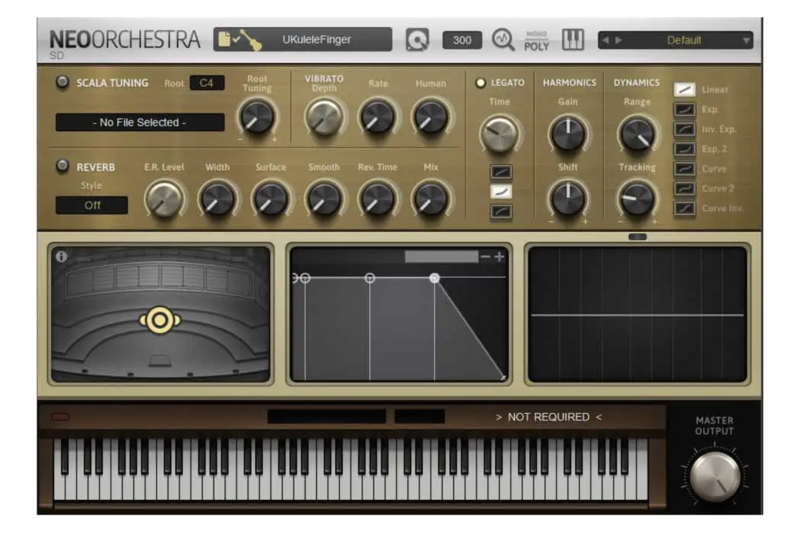Open the Reverb Style Off selector
The height and width of the screenshot is (533, 800).
click(x=92, y=205)
